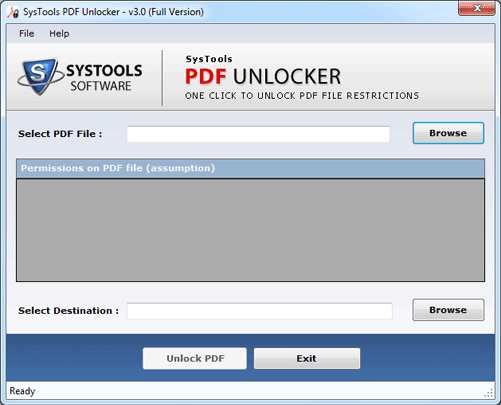Browse for the destination folder
The width and height of the screenshot is (501, 405).
pyautogui.click(x=448, y=310)
